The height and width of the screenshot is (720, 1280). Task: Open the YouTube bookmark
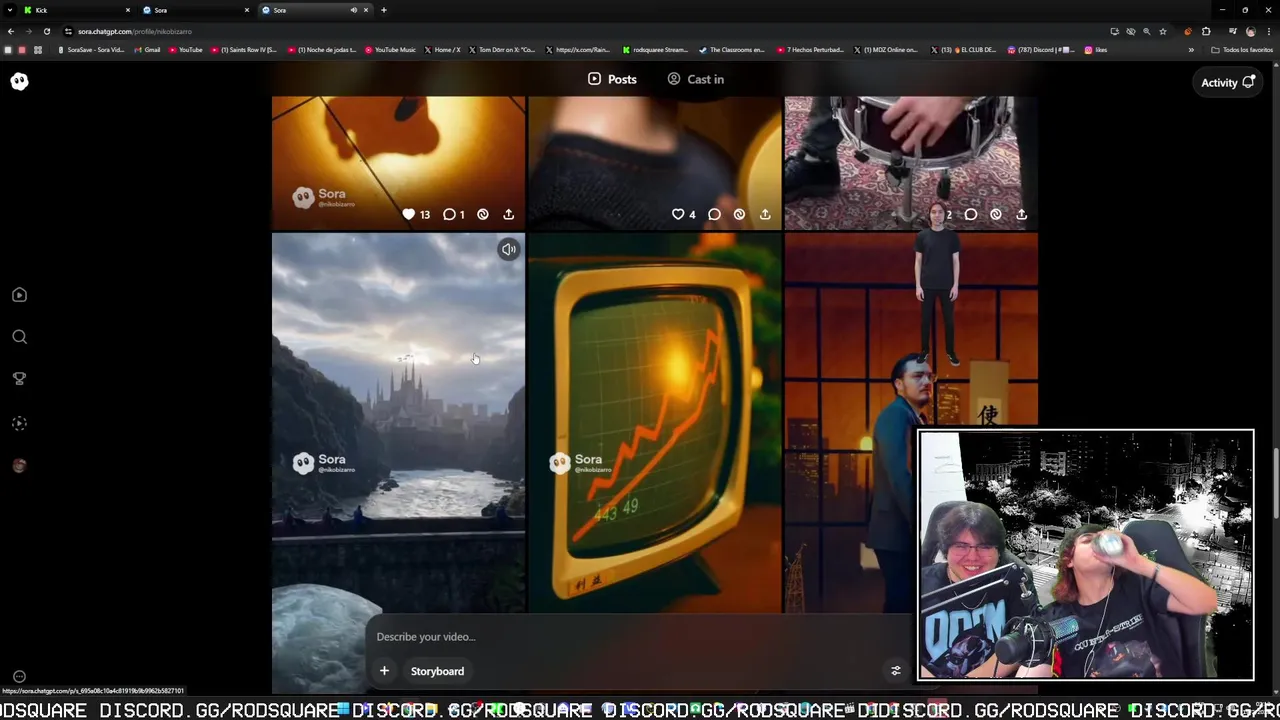tap(186, 50)
